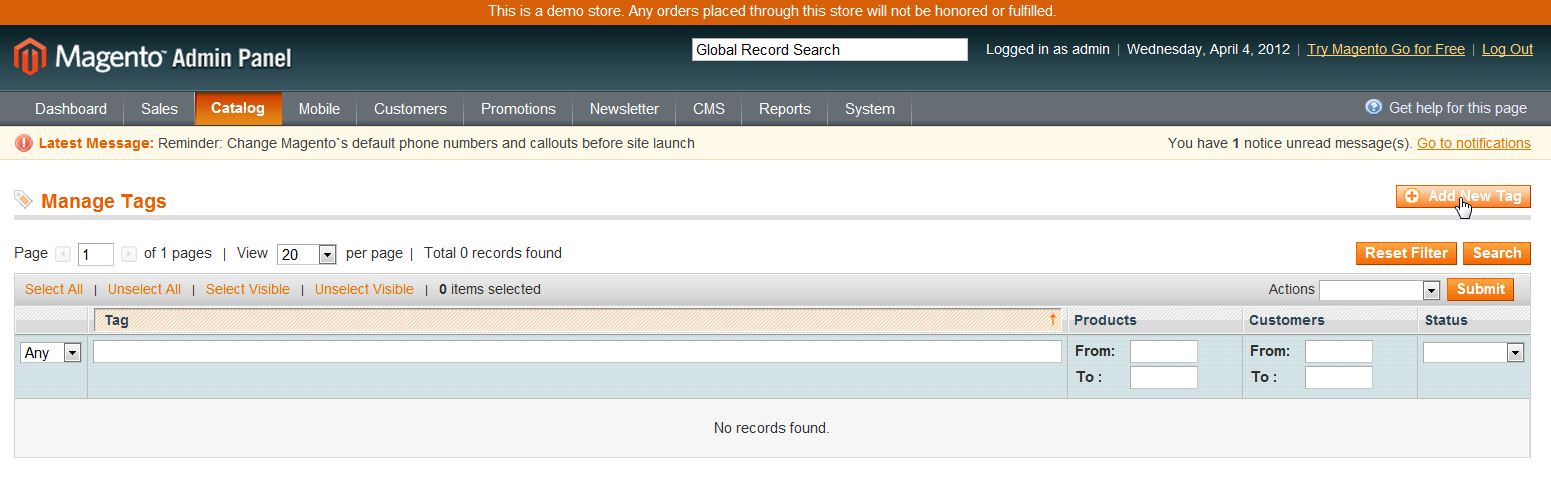Click the latest message warning icon

click(x=24, y=143)
